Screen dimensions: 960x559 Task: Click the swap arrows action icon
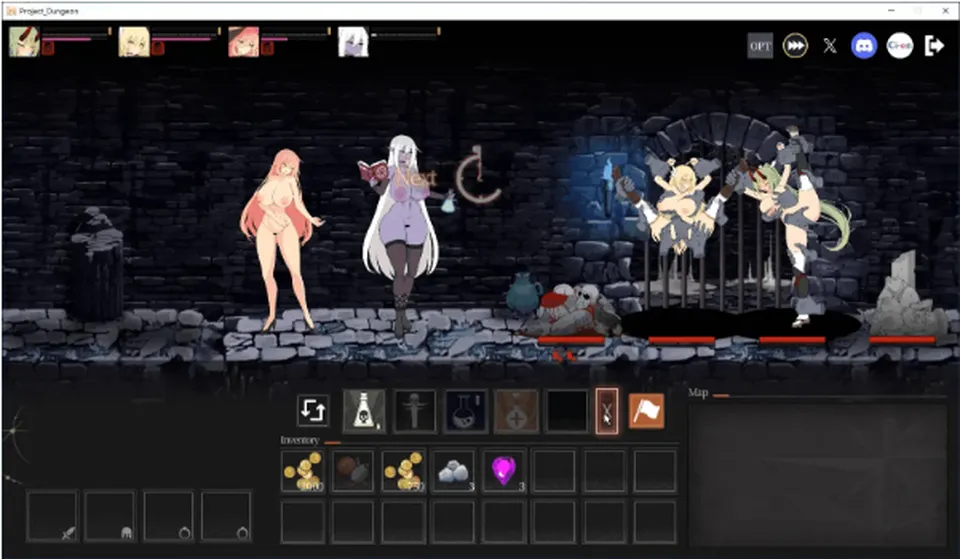click(313, 410)
